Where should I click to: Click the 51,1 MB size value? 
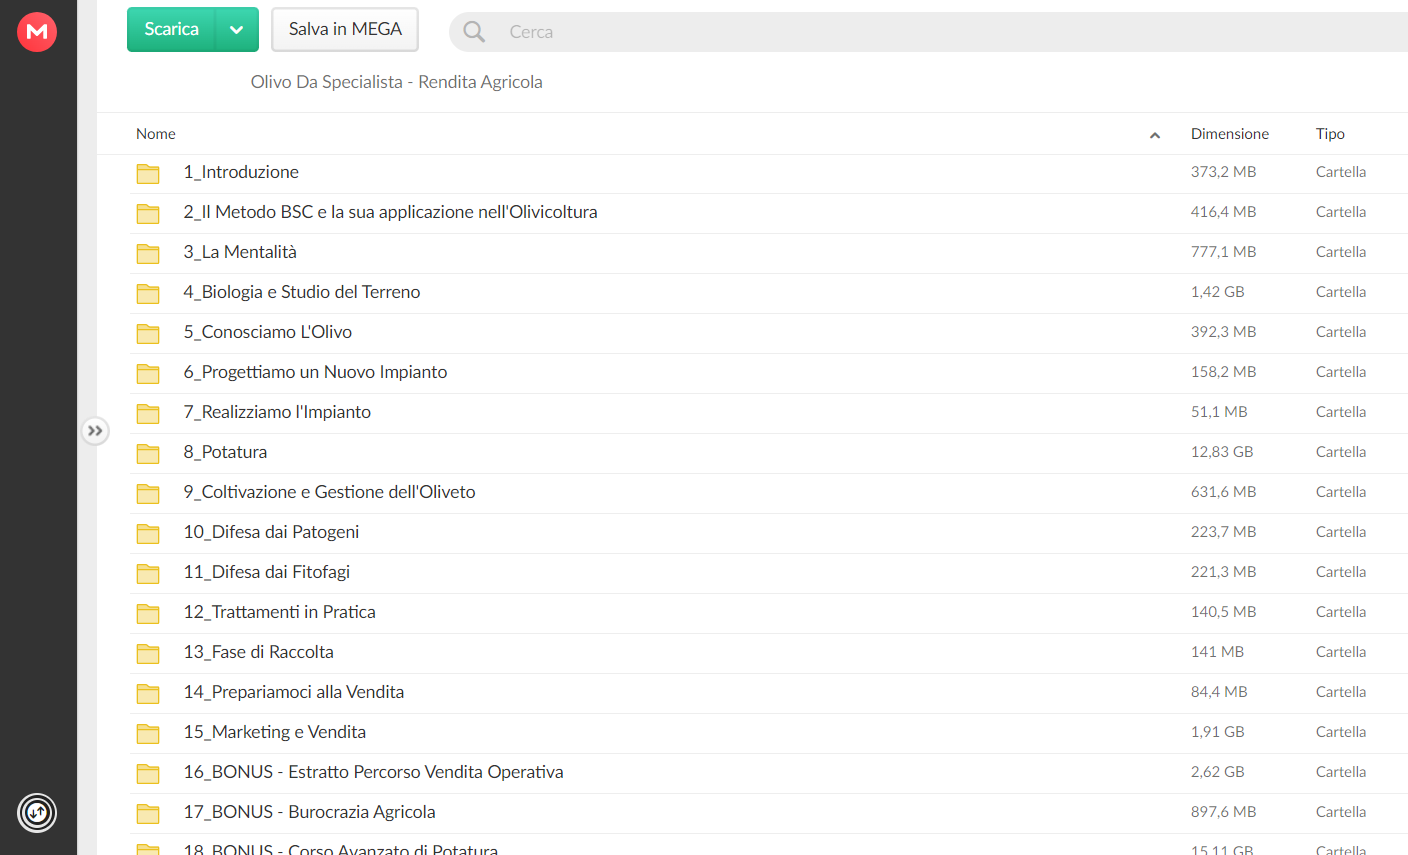[x=1219, y=412]
